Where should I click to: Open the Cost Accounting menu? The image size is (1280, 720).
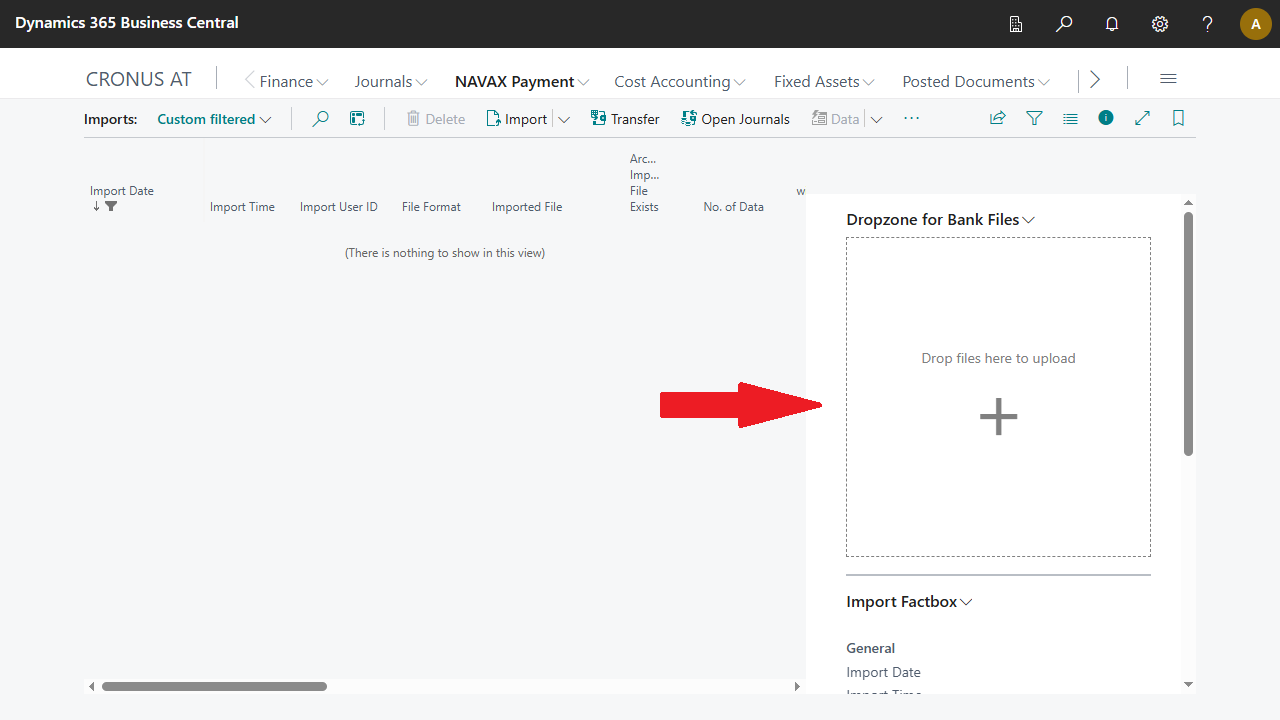[680, 82]
